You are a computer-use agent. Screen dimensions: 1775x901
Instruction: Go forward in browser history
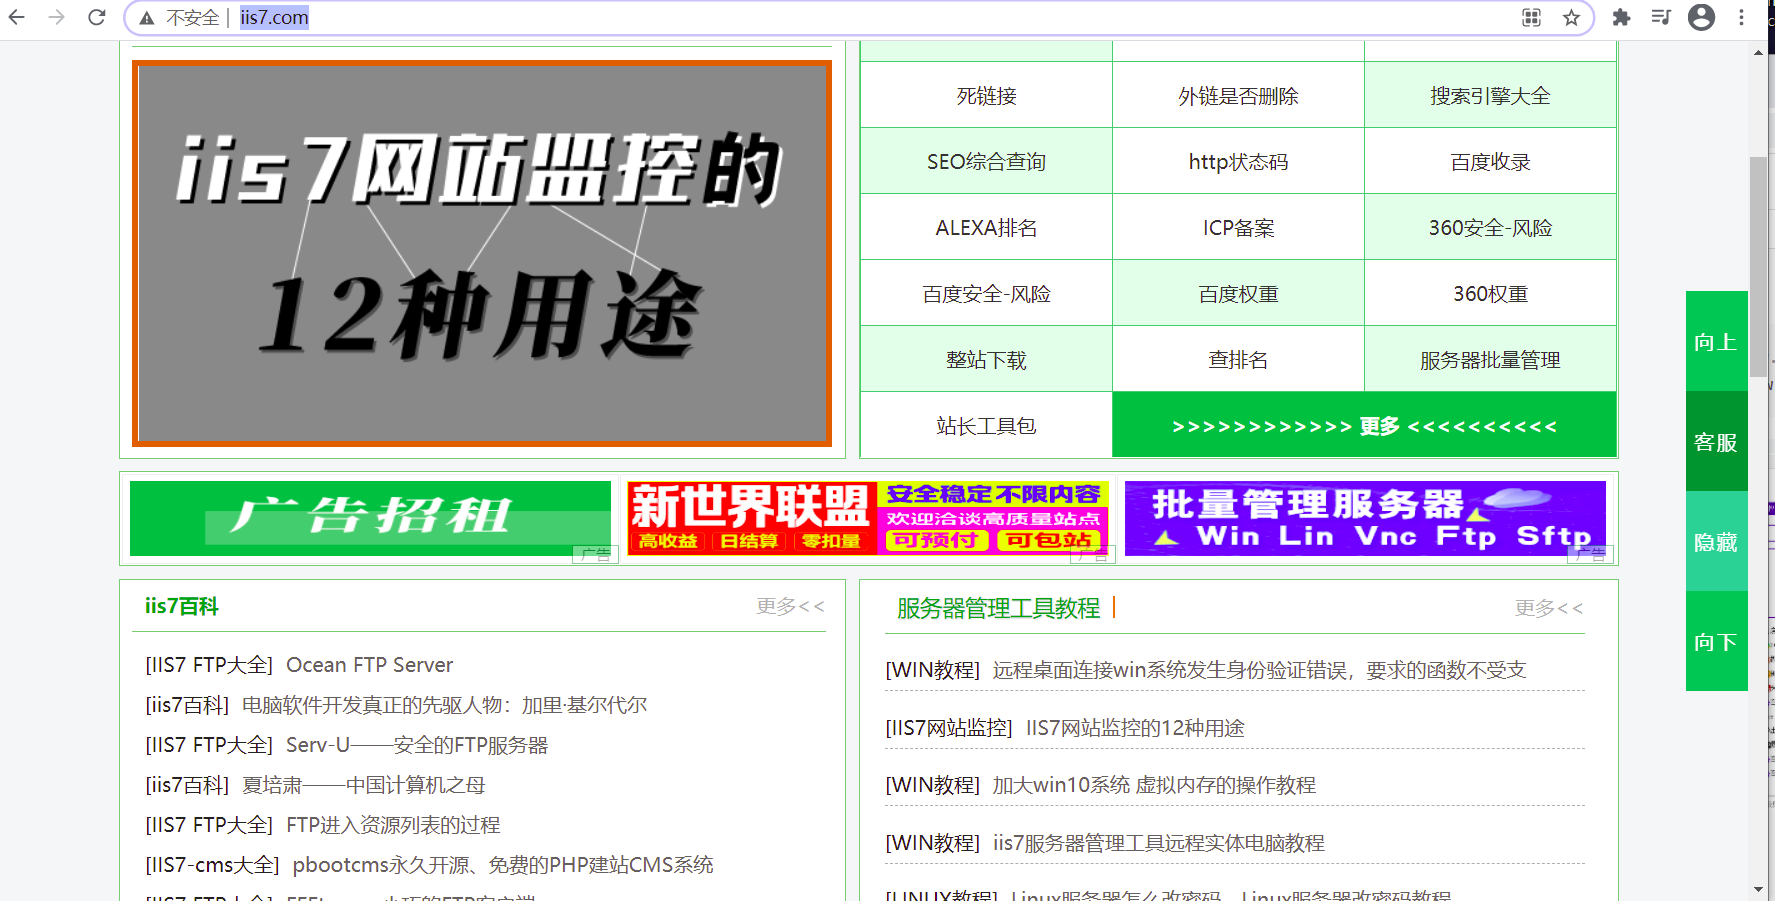click(x=57, y=17)
